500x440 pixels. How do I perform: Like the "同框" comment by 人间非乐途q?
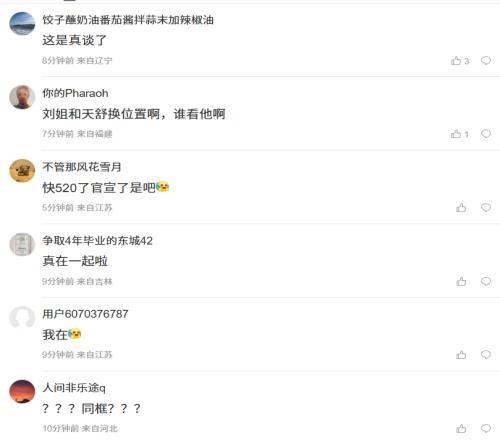click(x=461, y=429)
